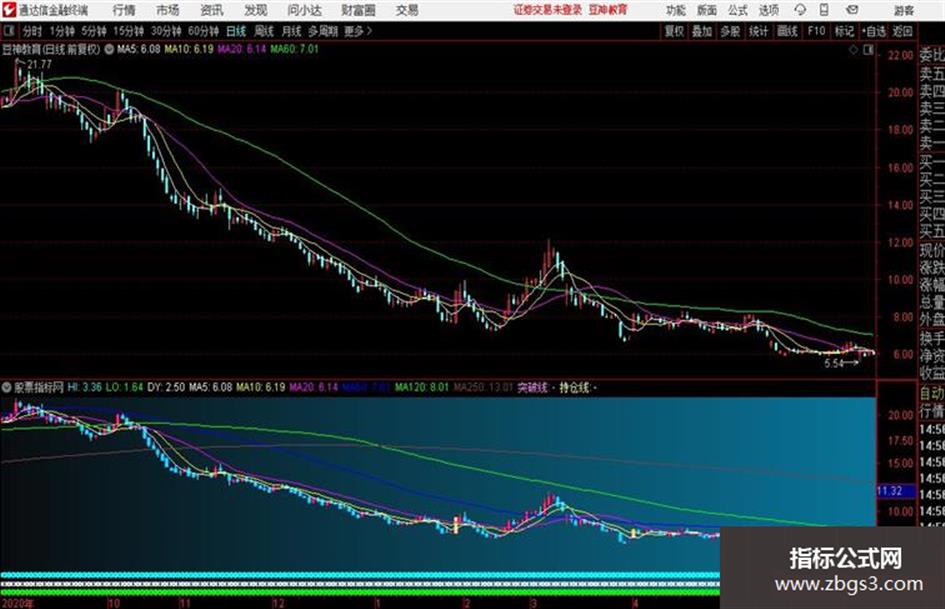This screenshot has height=609, width=945.
Task: Open the 问小达 menu
Action: pyautogui.click(x=304, y=10)
